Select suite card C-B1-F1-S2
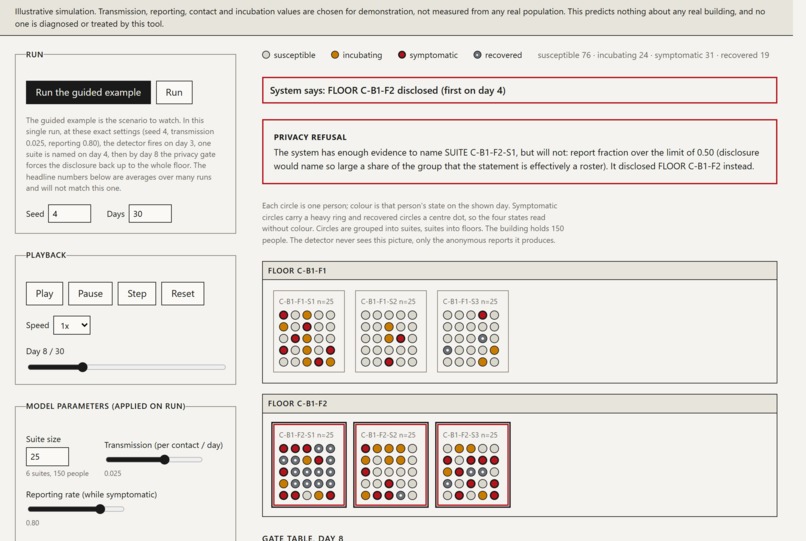The image size is (806, 541). 391,332
